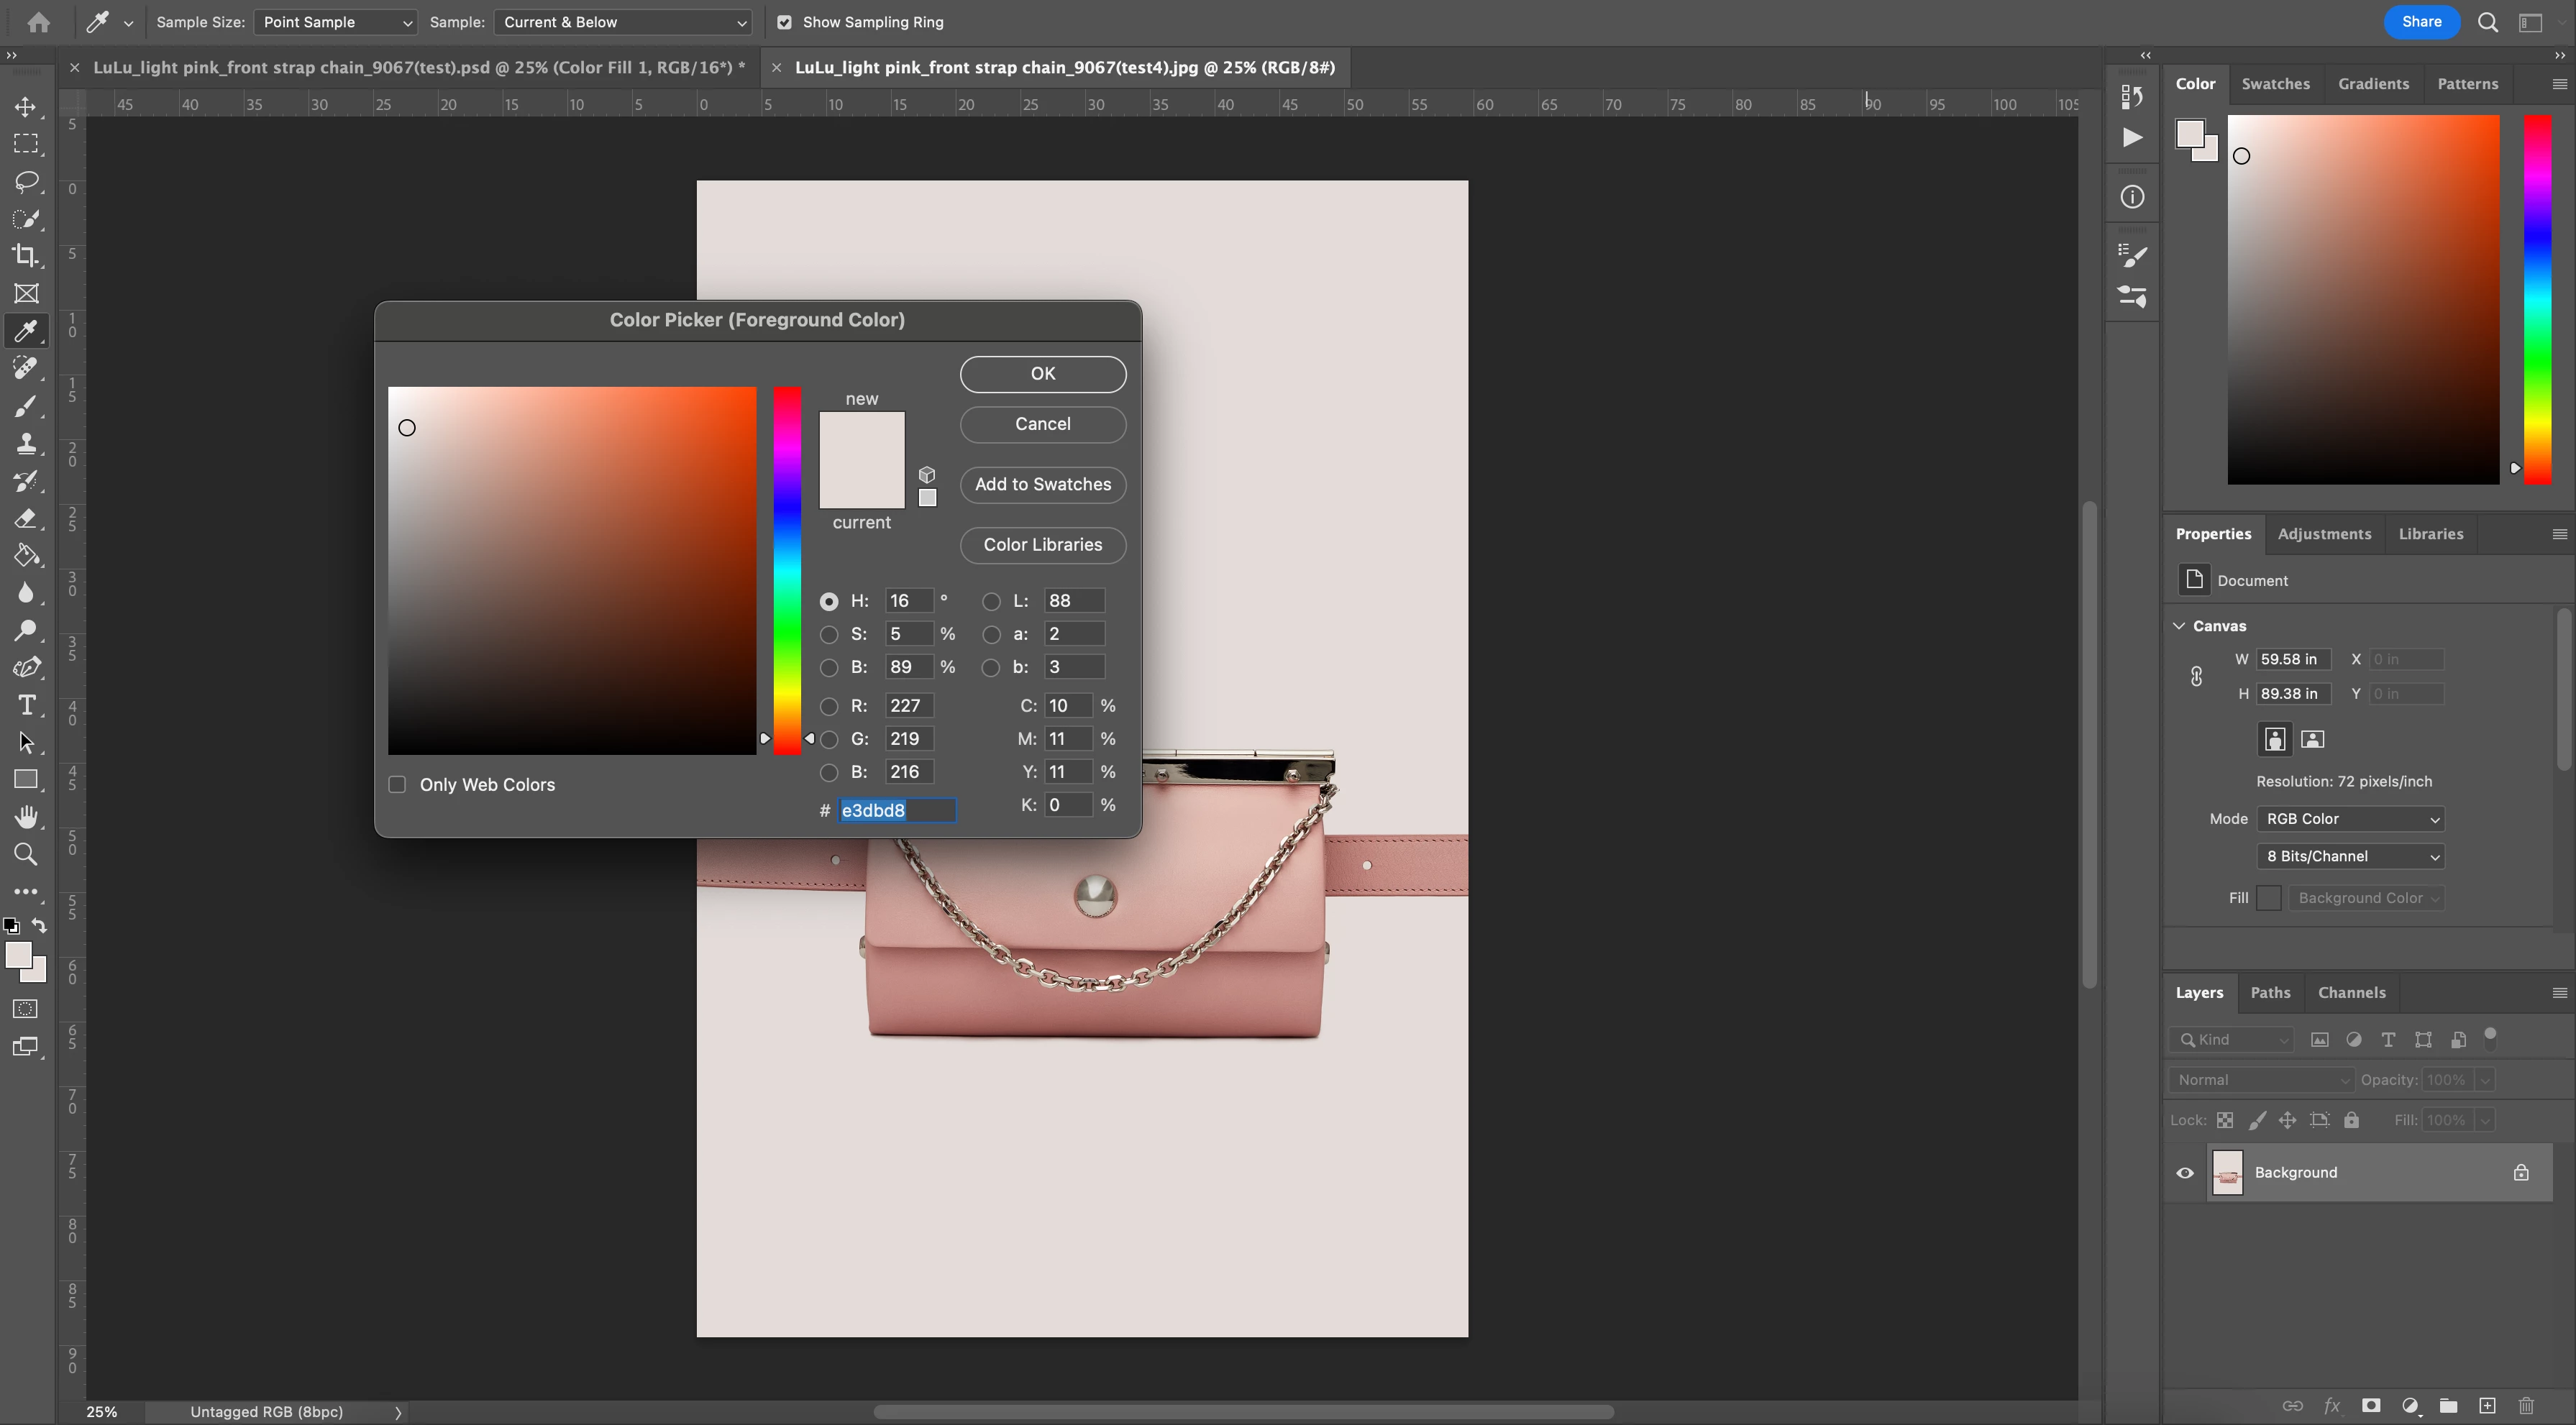Uncheck Show Sampling Ring
The image size is (2576, 1425).
[x=784, y=22]
